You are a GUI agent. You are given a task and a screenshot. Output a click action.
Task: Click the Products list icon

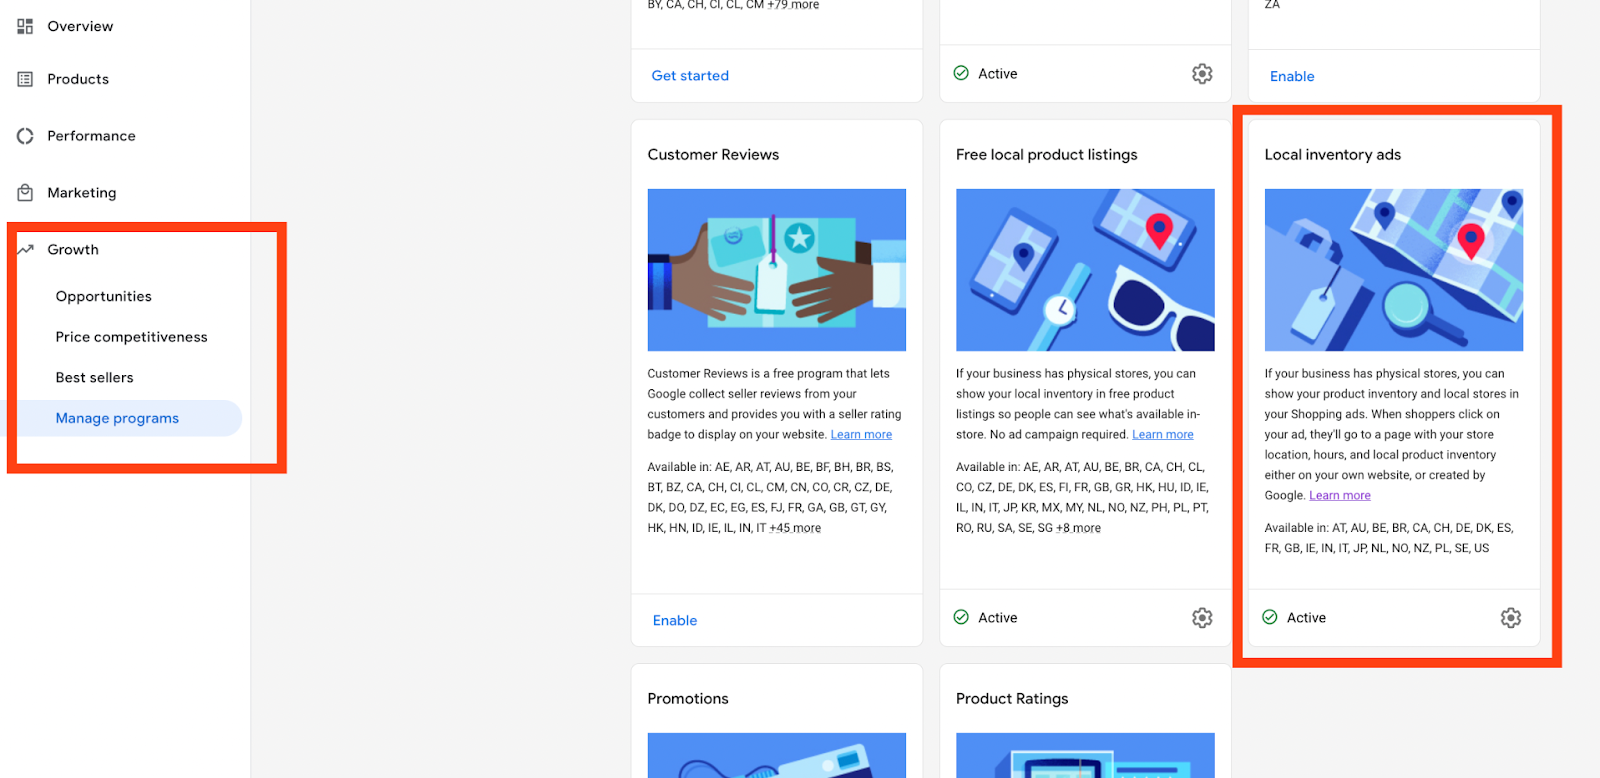(x=25, y=79)
